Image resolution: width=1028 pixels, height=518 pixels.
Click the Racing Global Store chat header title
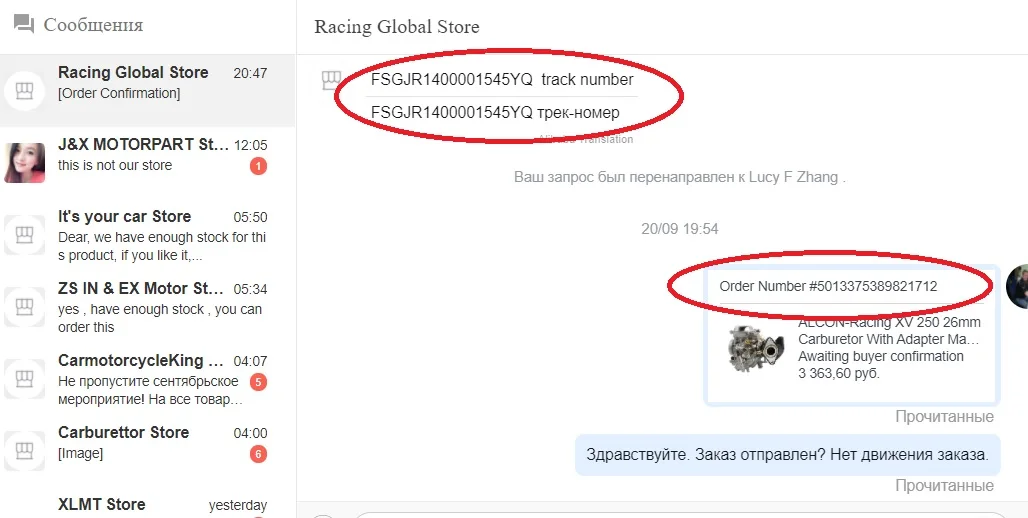coord(397,27)
